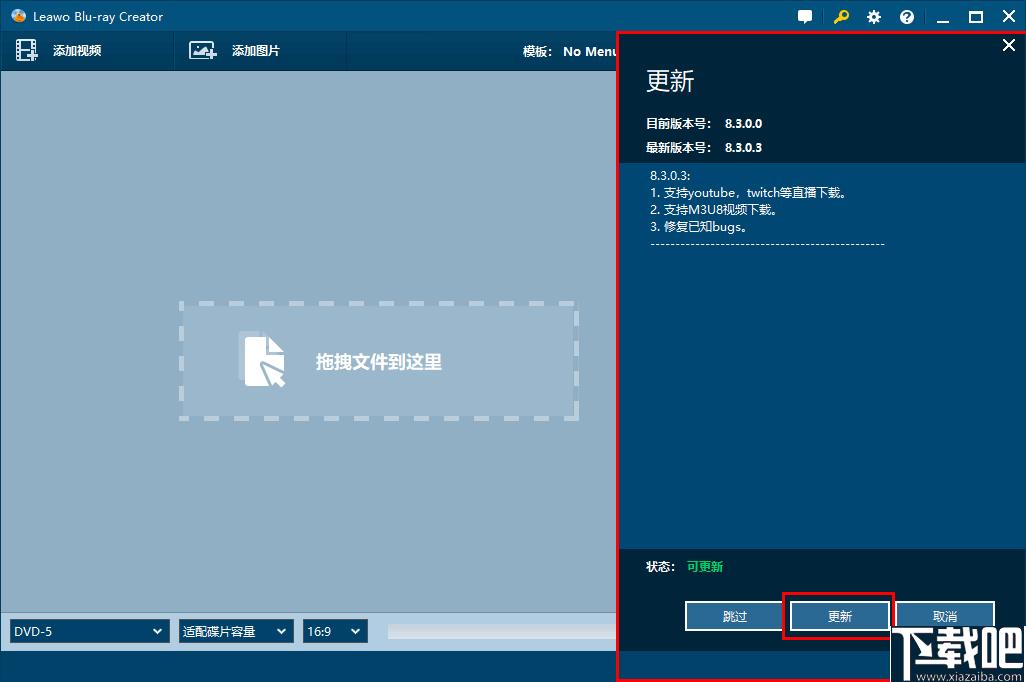This screenshot has height=682, width=1026.
Task: Click 添加视频 toolbar label
Action: point(77,50)
